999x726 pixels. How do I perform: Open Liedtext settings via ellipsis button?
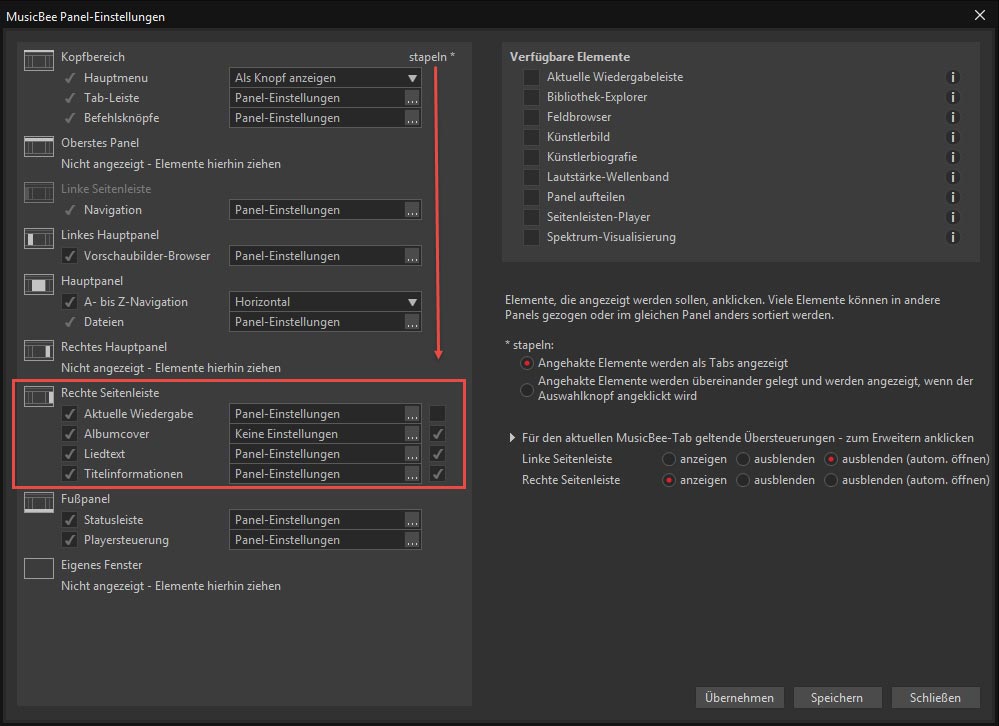pos(412,454)
